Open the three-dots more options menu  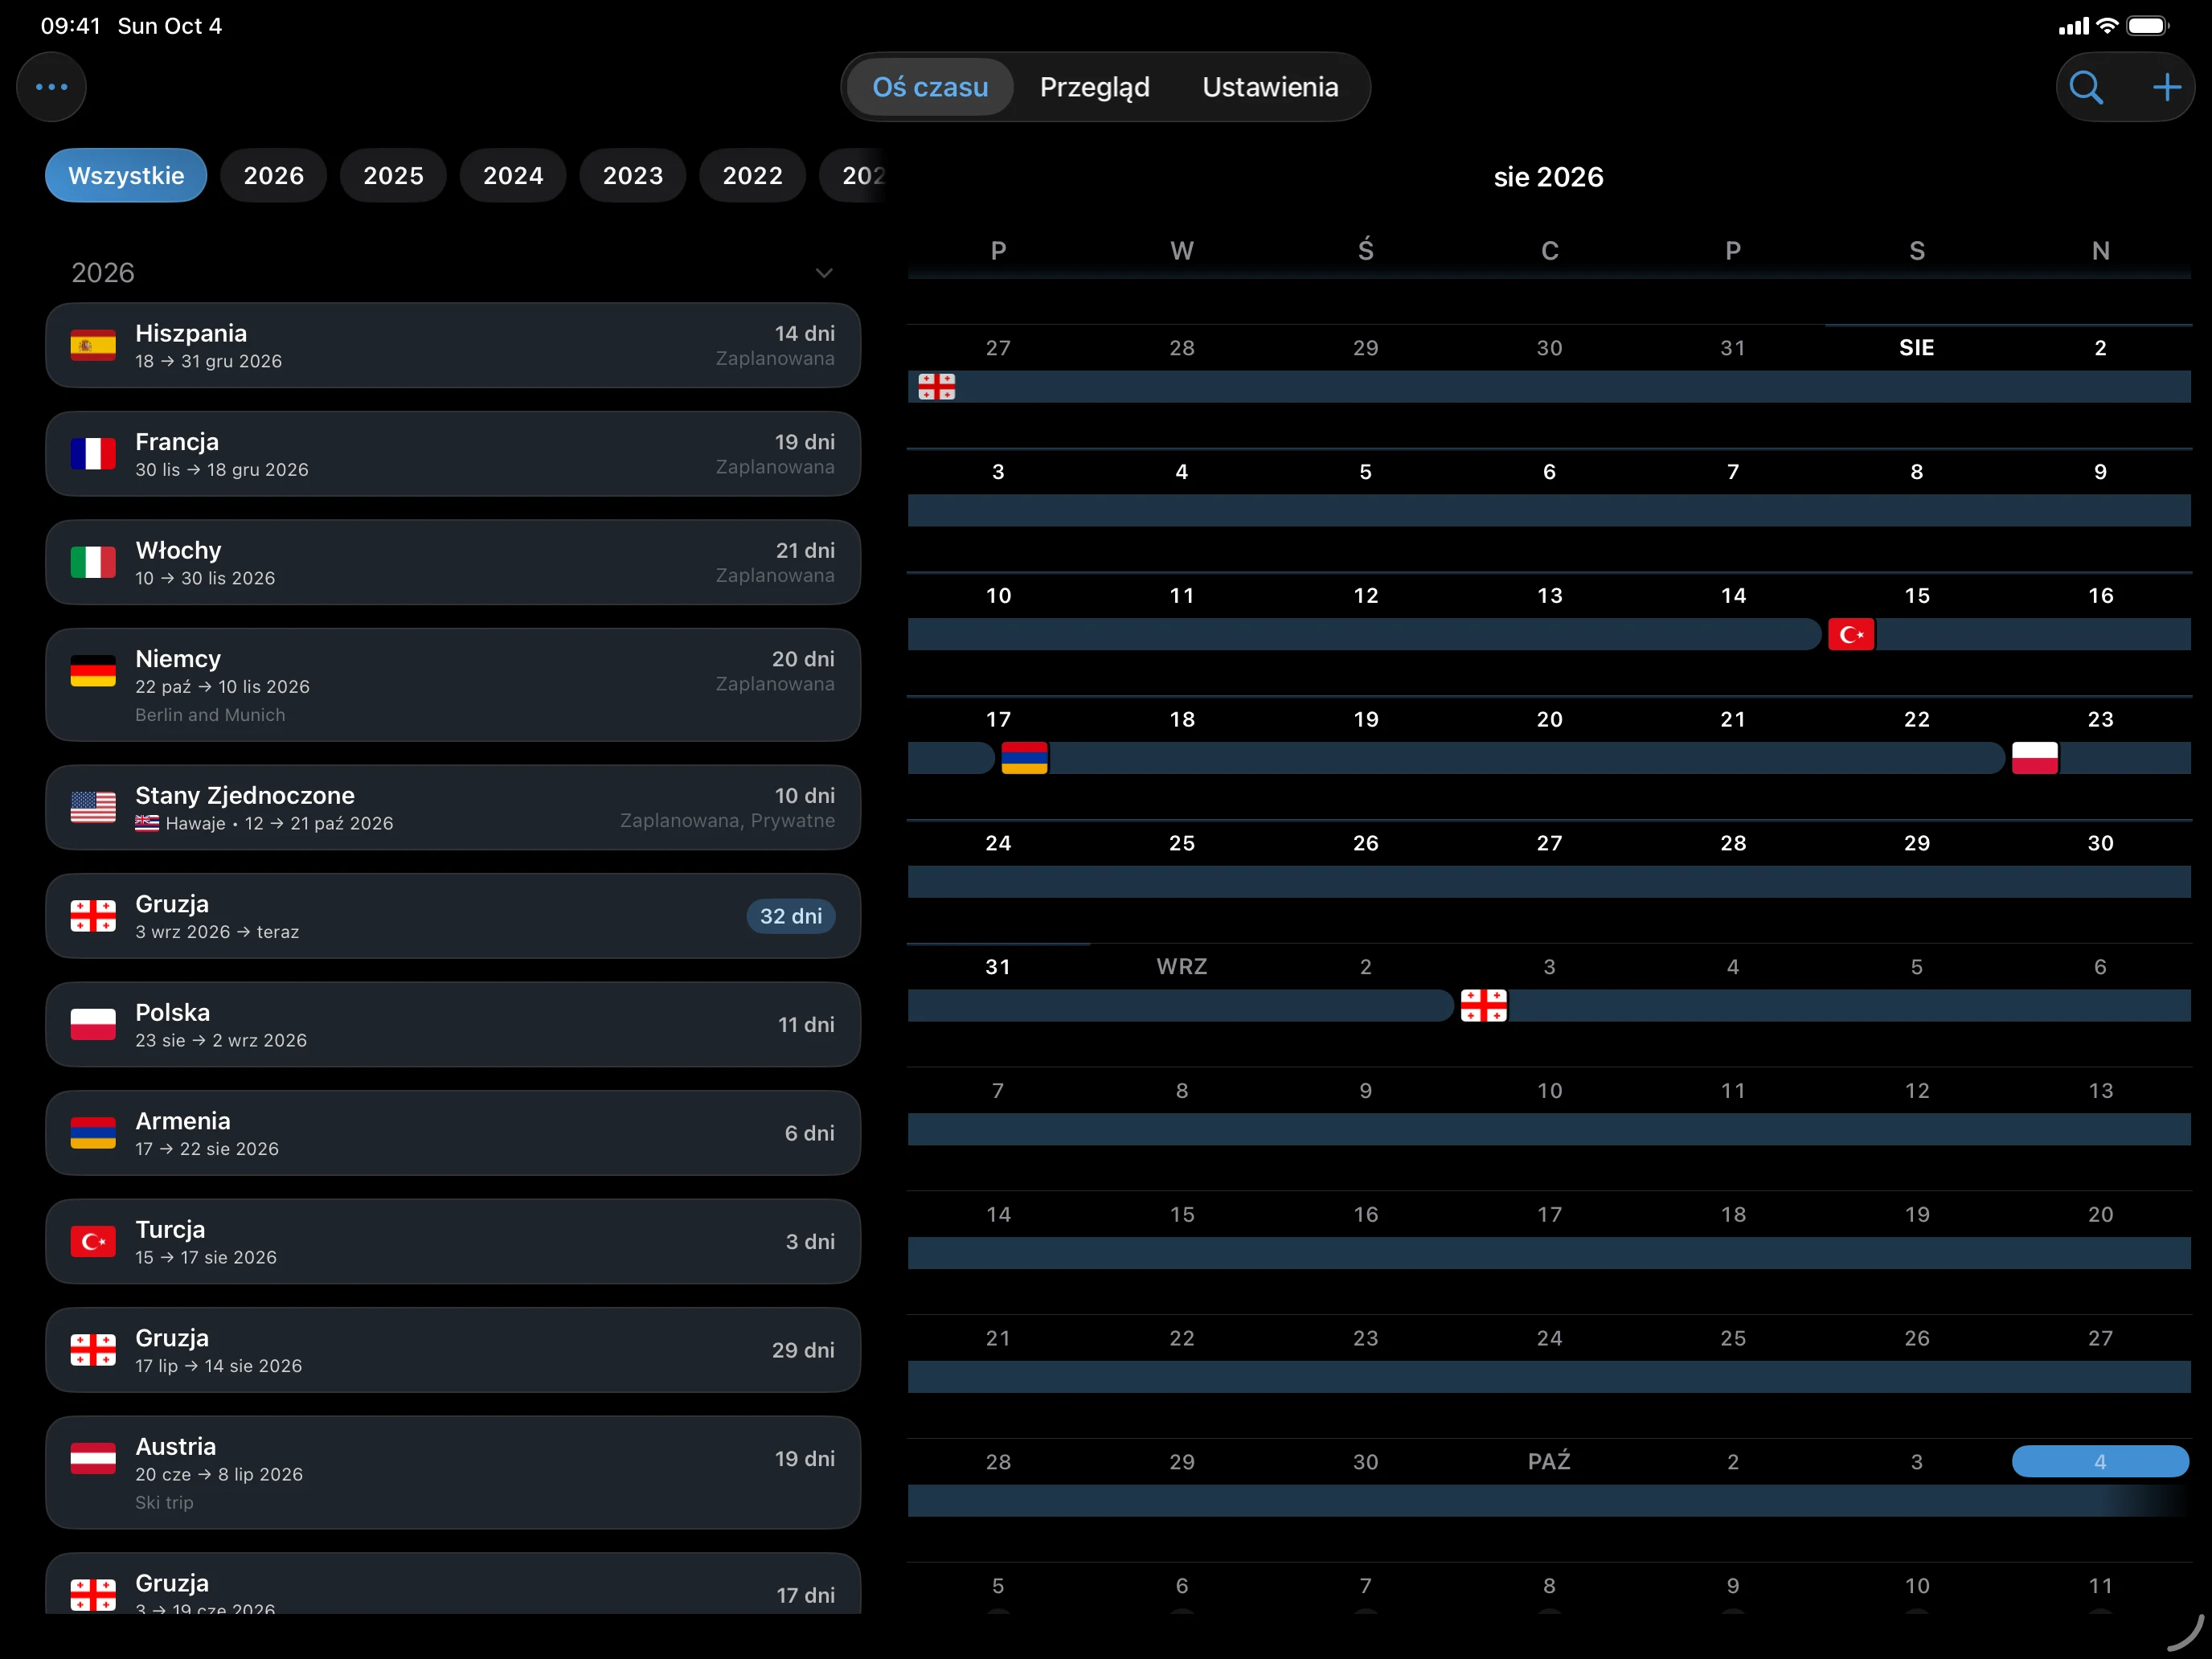pos(51,87)
